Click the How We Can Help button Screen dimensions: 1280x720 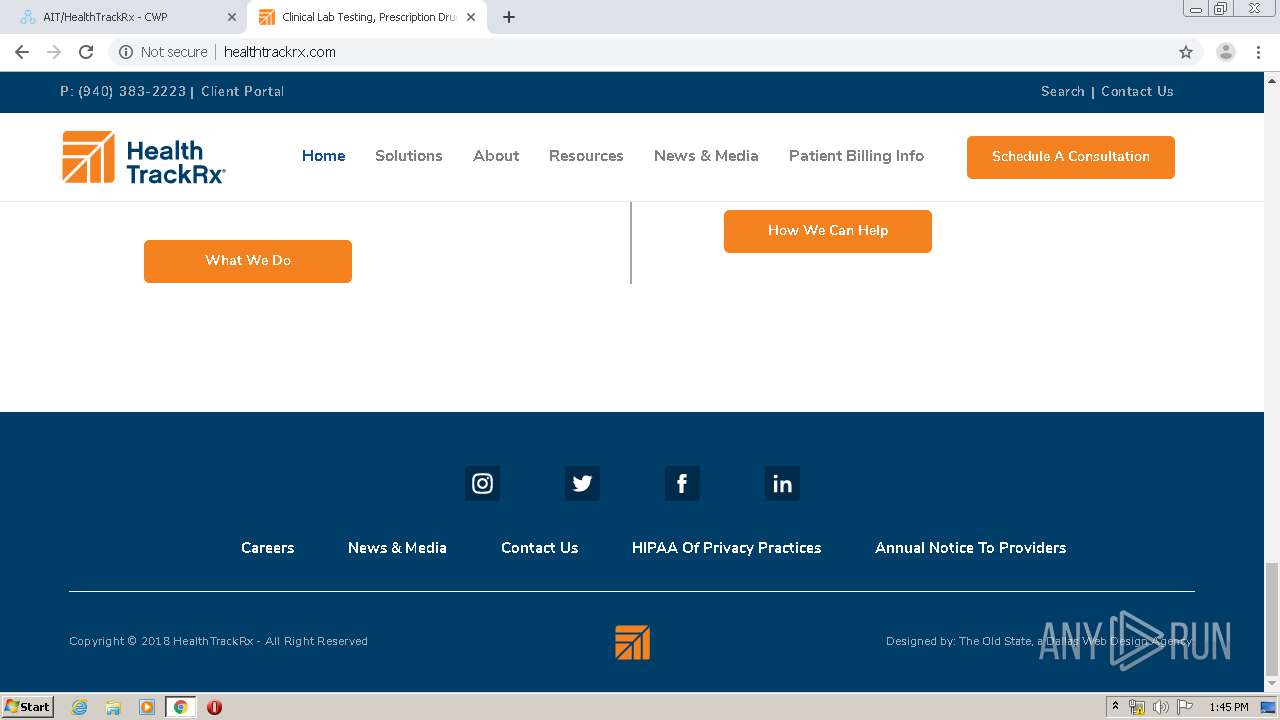coord(828,231)
